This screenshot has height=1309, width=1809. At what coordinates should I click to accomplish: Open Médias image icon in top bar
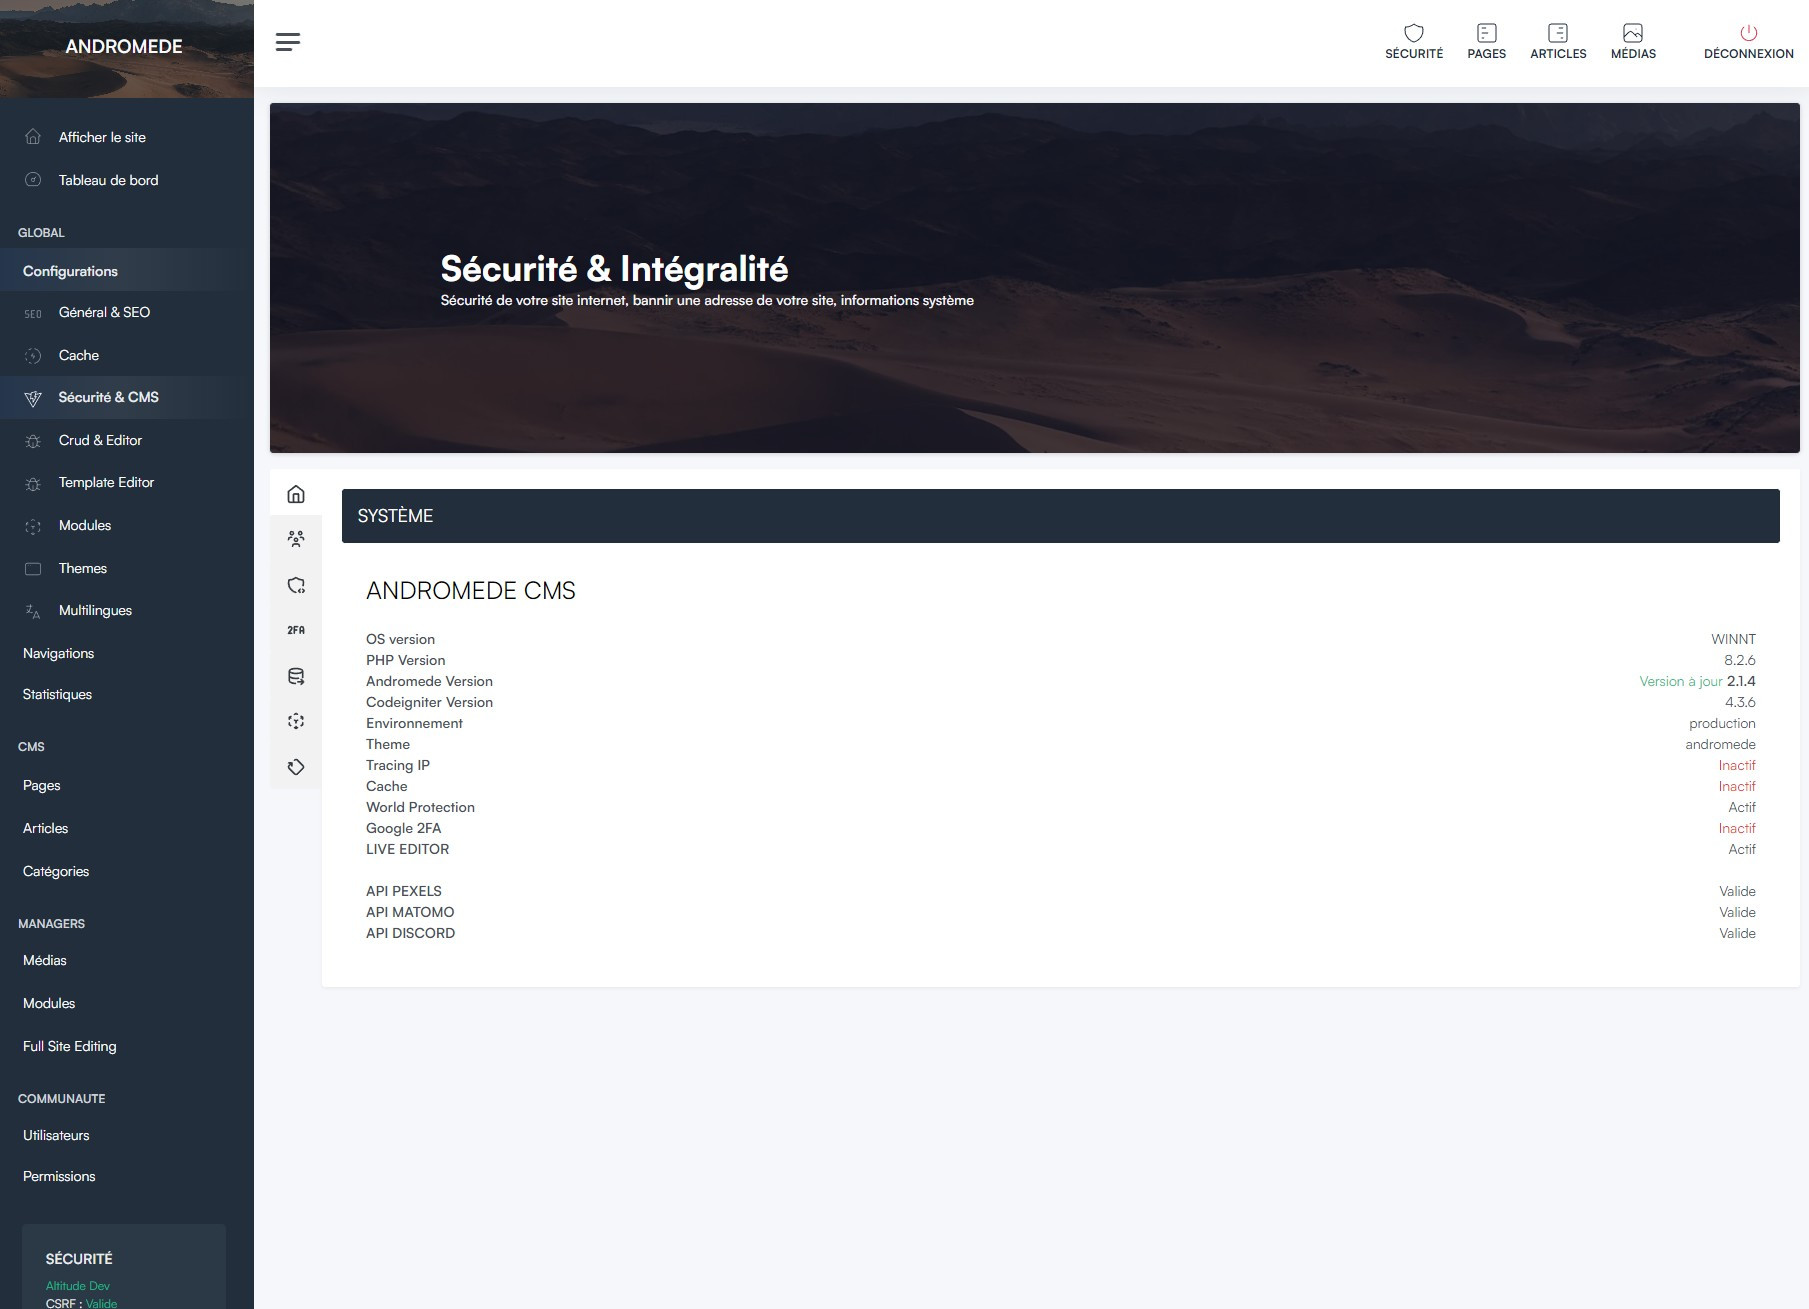click(1633, 33)
